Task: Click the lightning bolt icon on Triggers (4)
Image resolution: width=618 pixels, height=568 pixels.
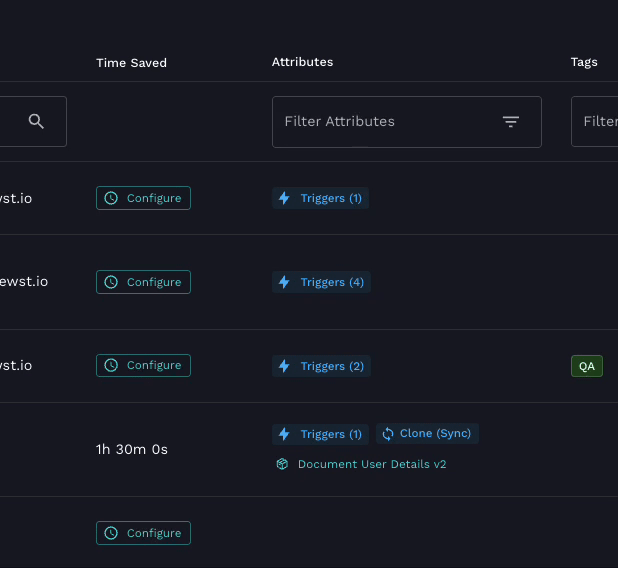Action: click(x=284, y=282)
